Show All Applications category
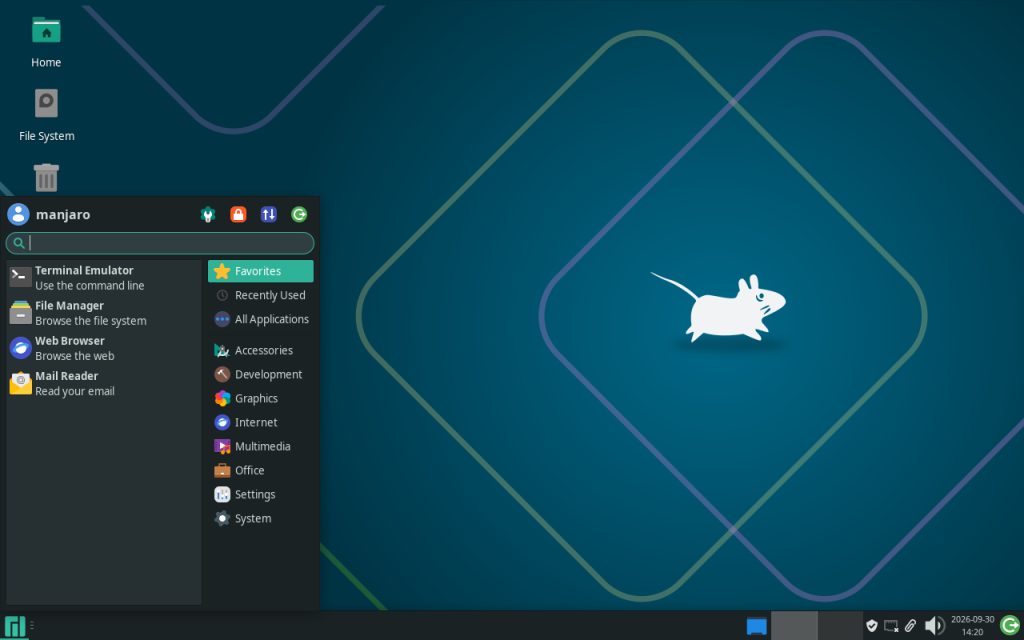 coord(261,319)
